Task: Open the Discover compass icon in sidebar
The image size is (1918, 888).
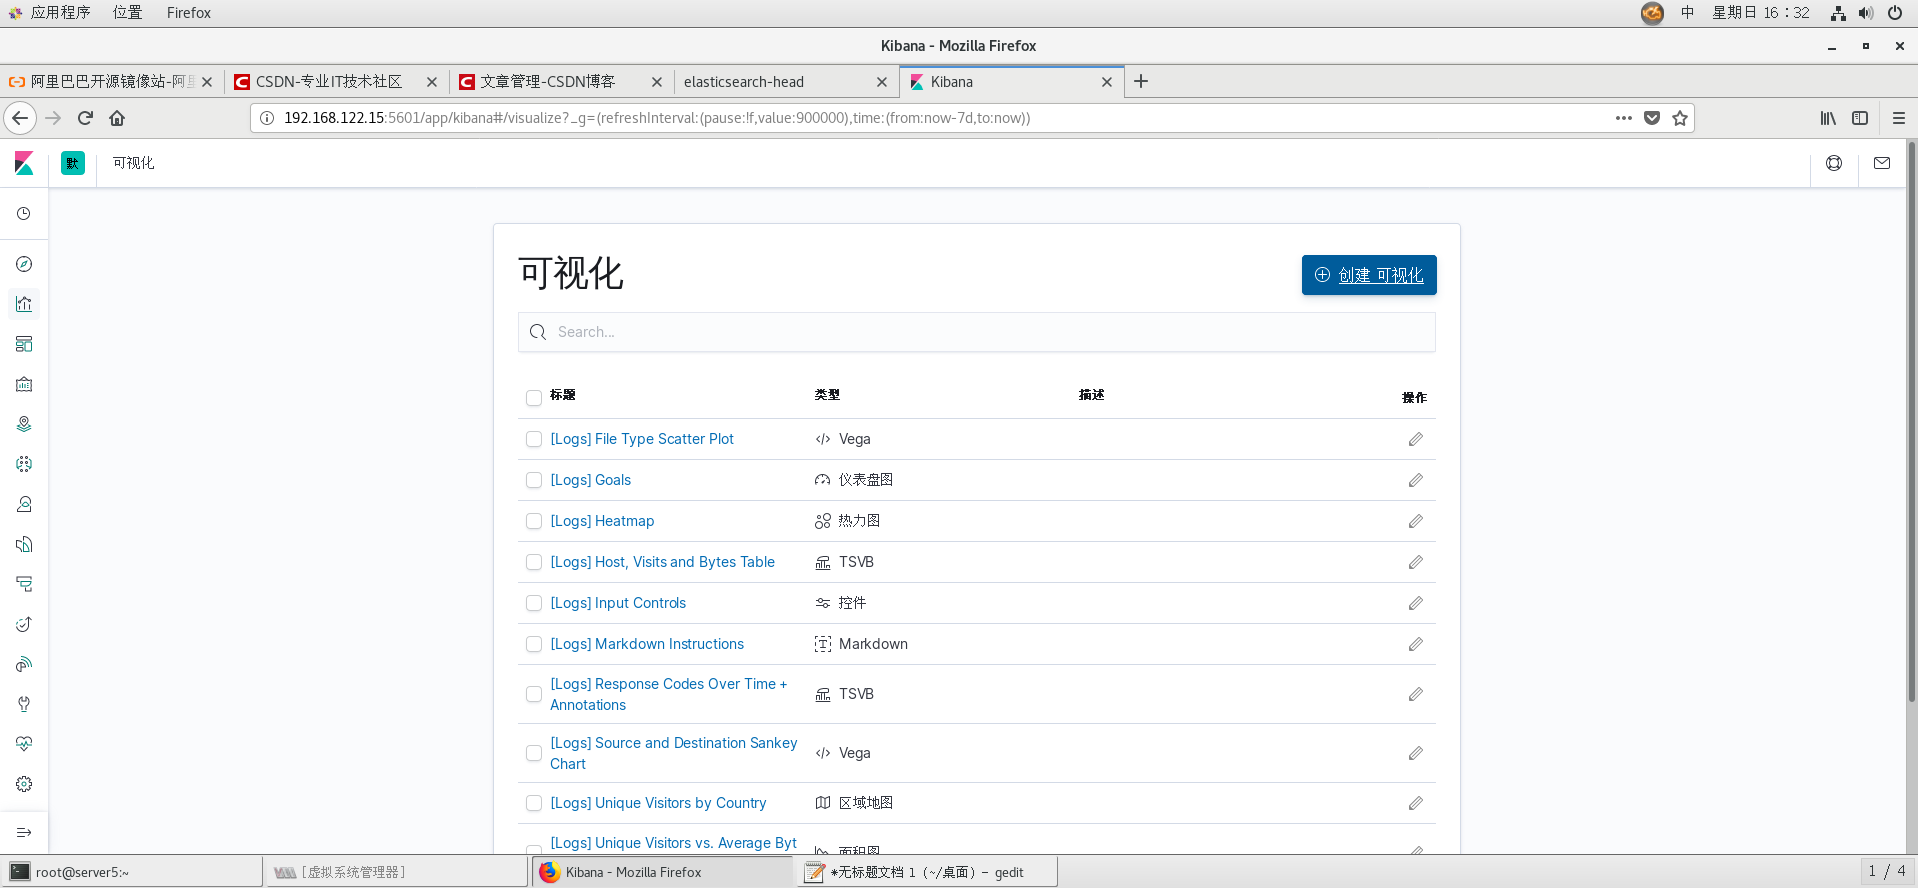Action: pos(24,264)
